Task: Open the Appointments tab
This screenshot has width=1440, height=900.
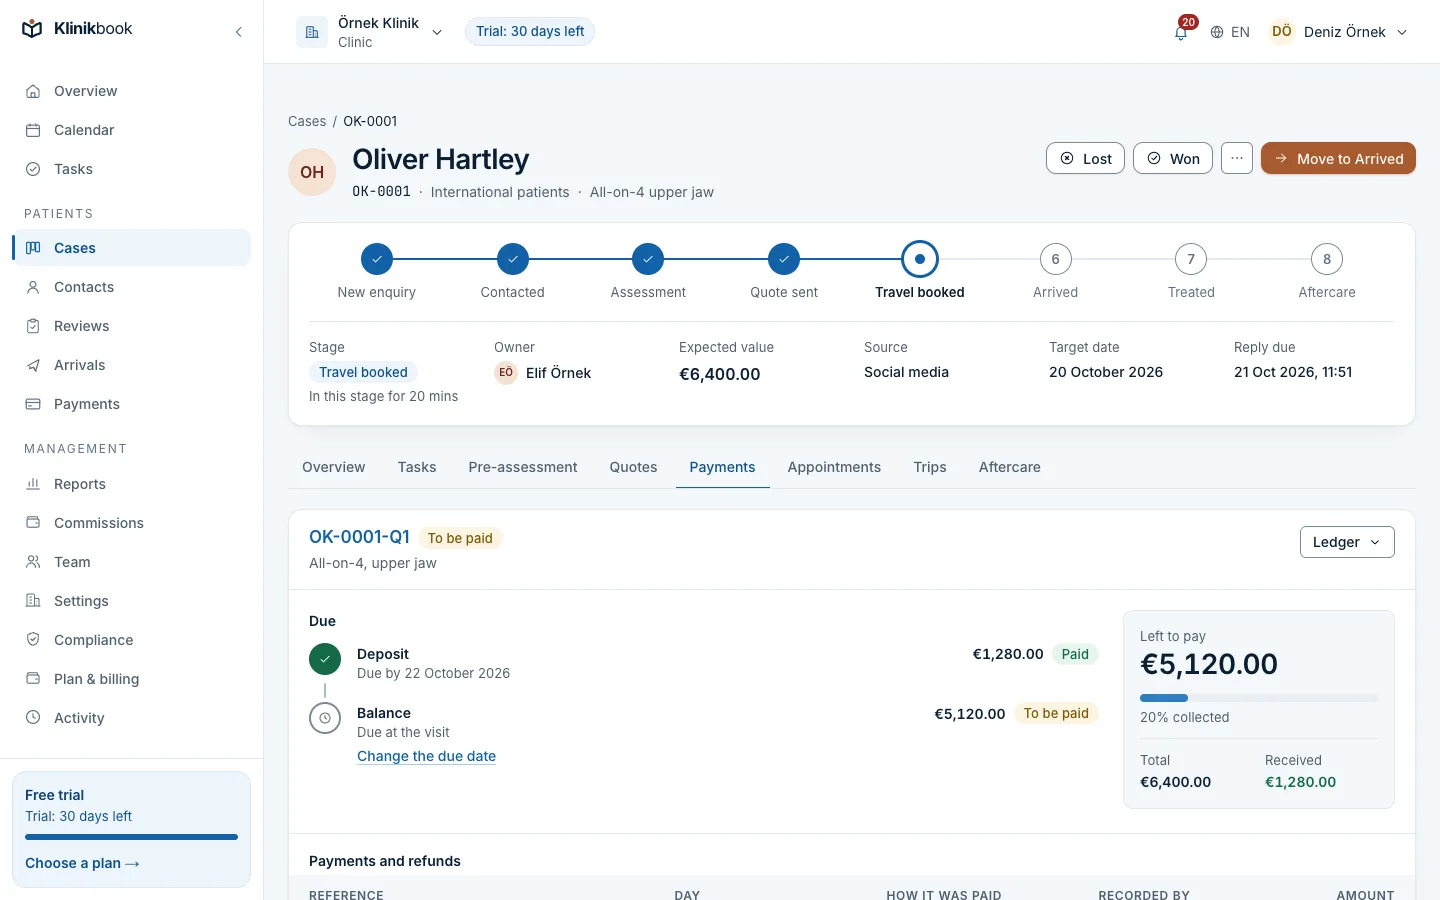Action: pos(834,467)
